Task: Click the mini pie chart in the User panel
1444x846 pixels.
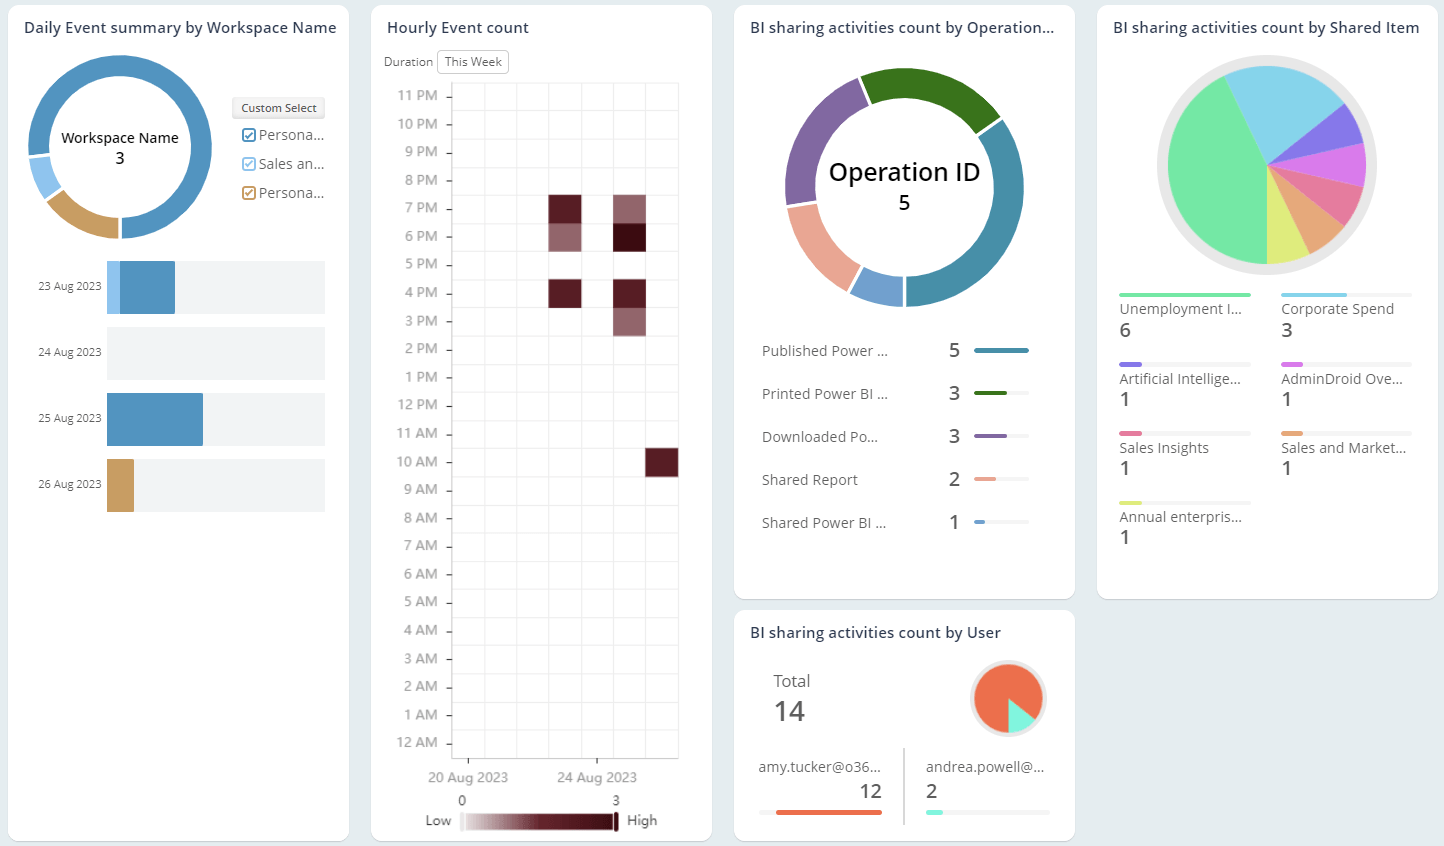Action: 1007,698
